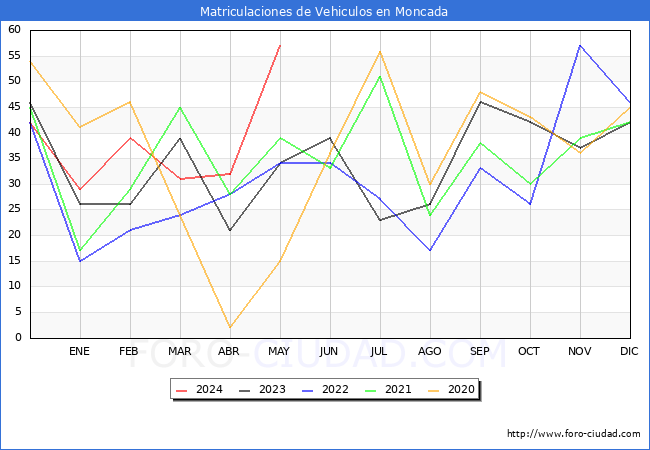Image resolution: width=650 pixels, height=450 pixels.
Task: Click the OCT month axis label
Action: pos(529,351)
